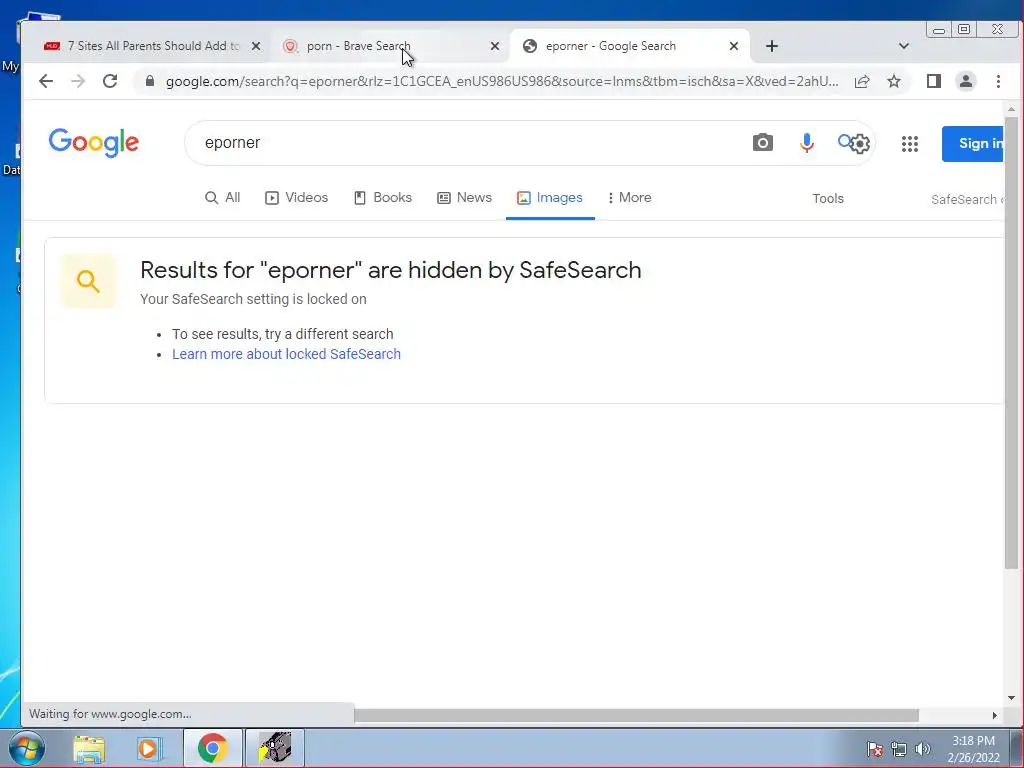Screen dimensions: 1024x768
Task: Click the 'Results for "eporner" are hidden' heading
Action: (x=391, y=270)
